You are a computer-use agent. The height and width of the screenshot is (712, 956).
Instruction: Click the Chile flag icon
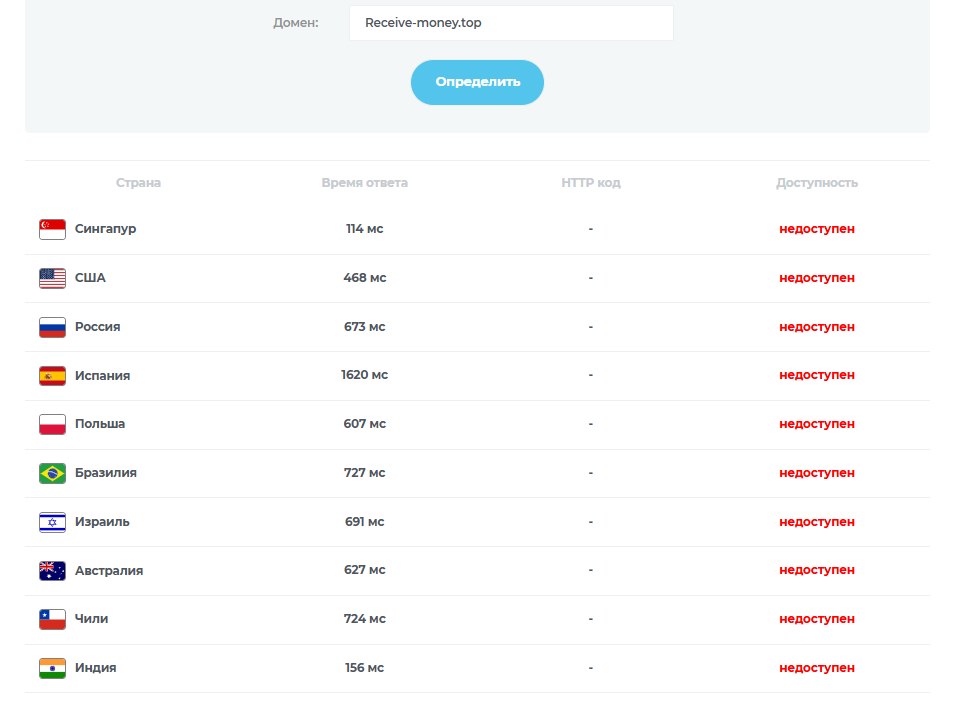52,619
